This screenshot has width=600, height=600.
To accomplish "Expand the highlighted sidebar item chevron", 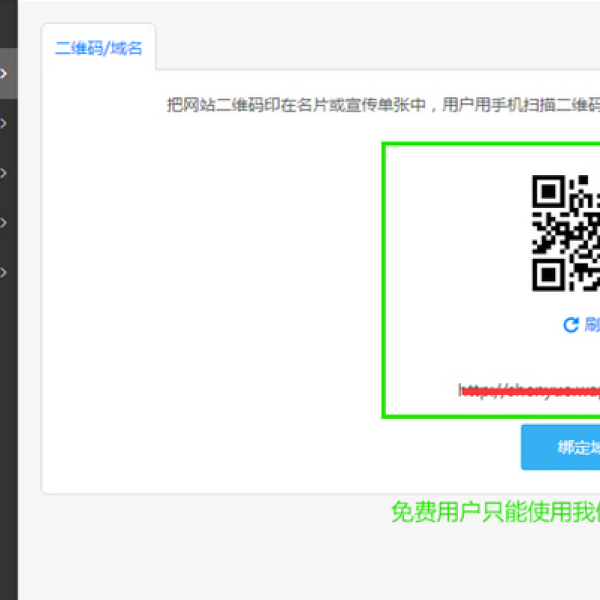I will 5,74.
